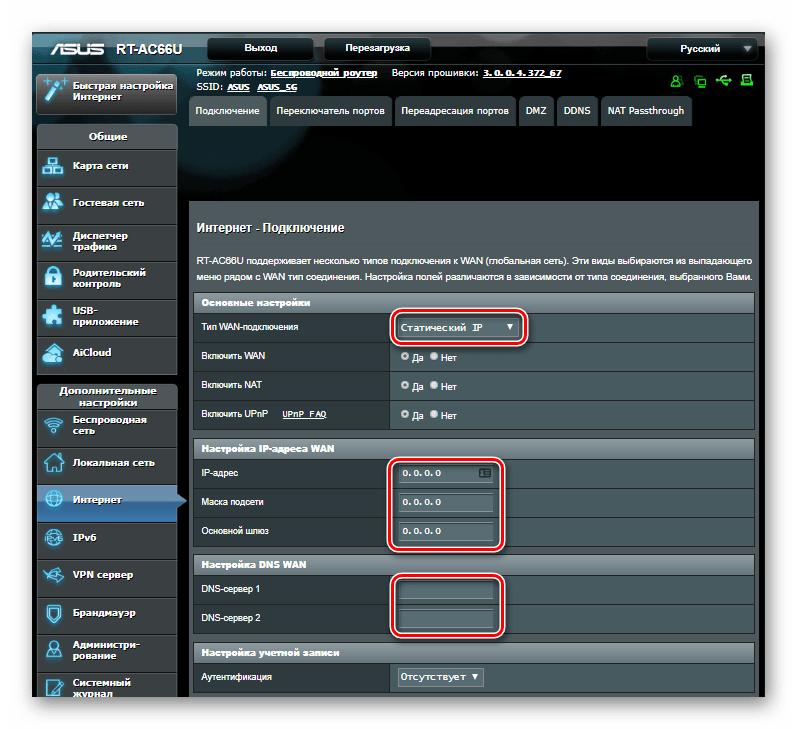Open the Аутентификация dropdown Отсутствует
The image size is (797, 729).
pyautogui.click(x=440, y=677)
